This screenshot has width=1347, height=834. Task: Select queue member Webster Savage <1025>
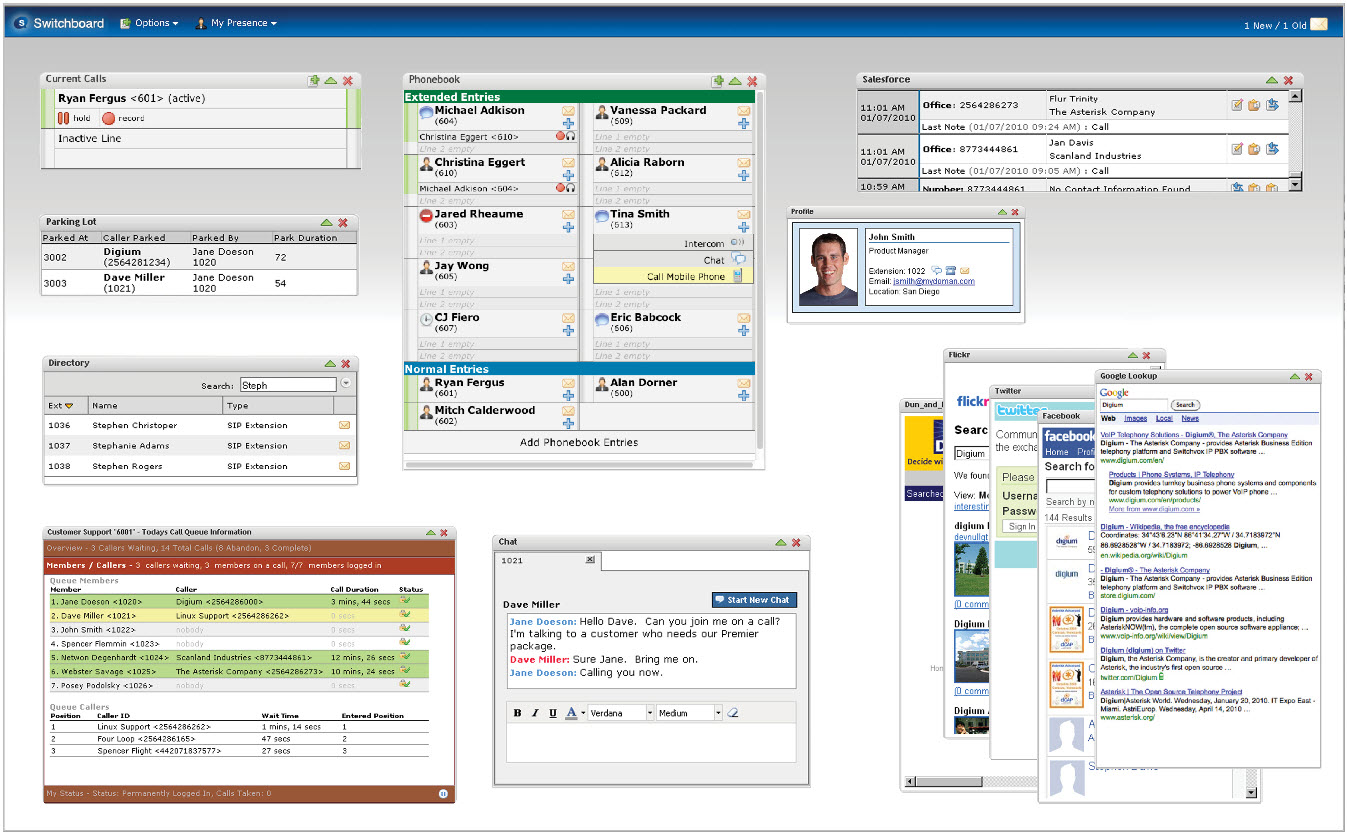(237, 671)
